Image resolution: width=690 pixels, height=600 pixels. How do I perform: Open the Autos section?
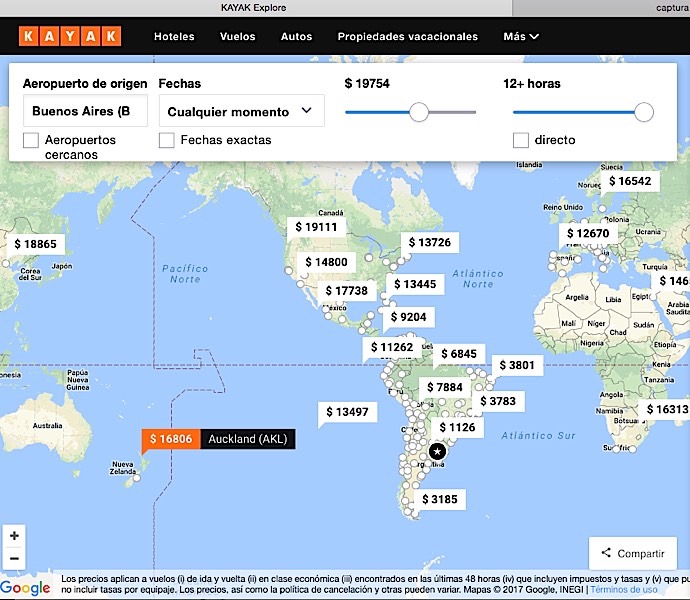click(297, 37)
